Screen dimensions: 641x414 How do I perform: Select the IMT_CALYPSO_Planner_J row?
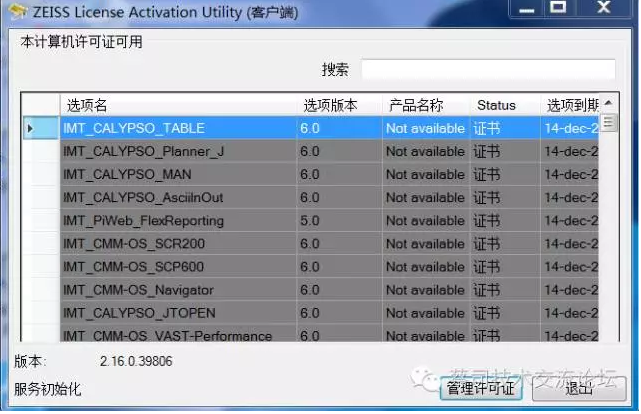pos(311,152)
